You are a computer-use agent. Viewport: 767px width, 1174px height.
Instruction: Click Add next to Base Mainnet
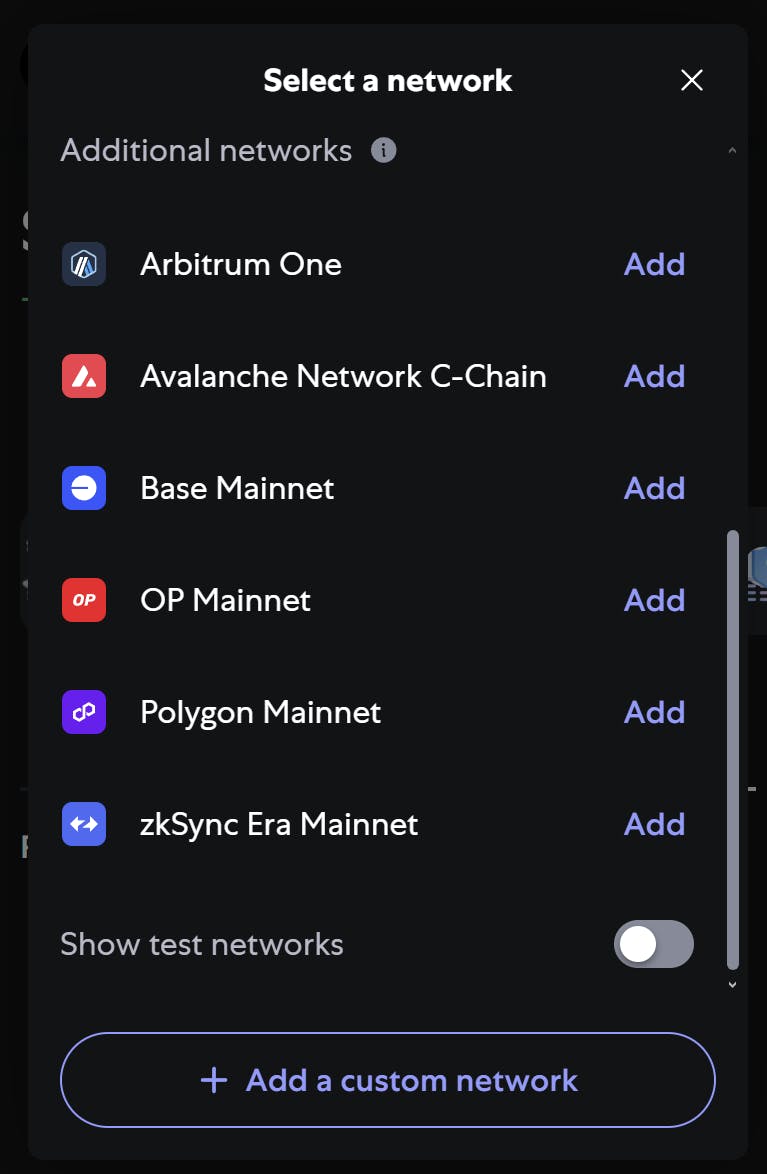pyautogui.click(x=654, y=488)
